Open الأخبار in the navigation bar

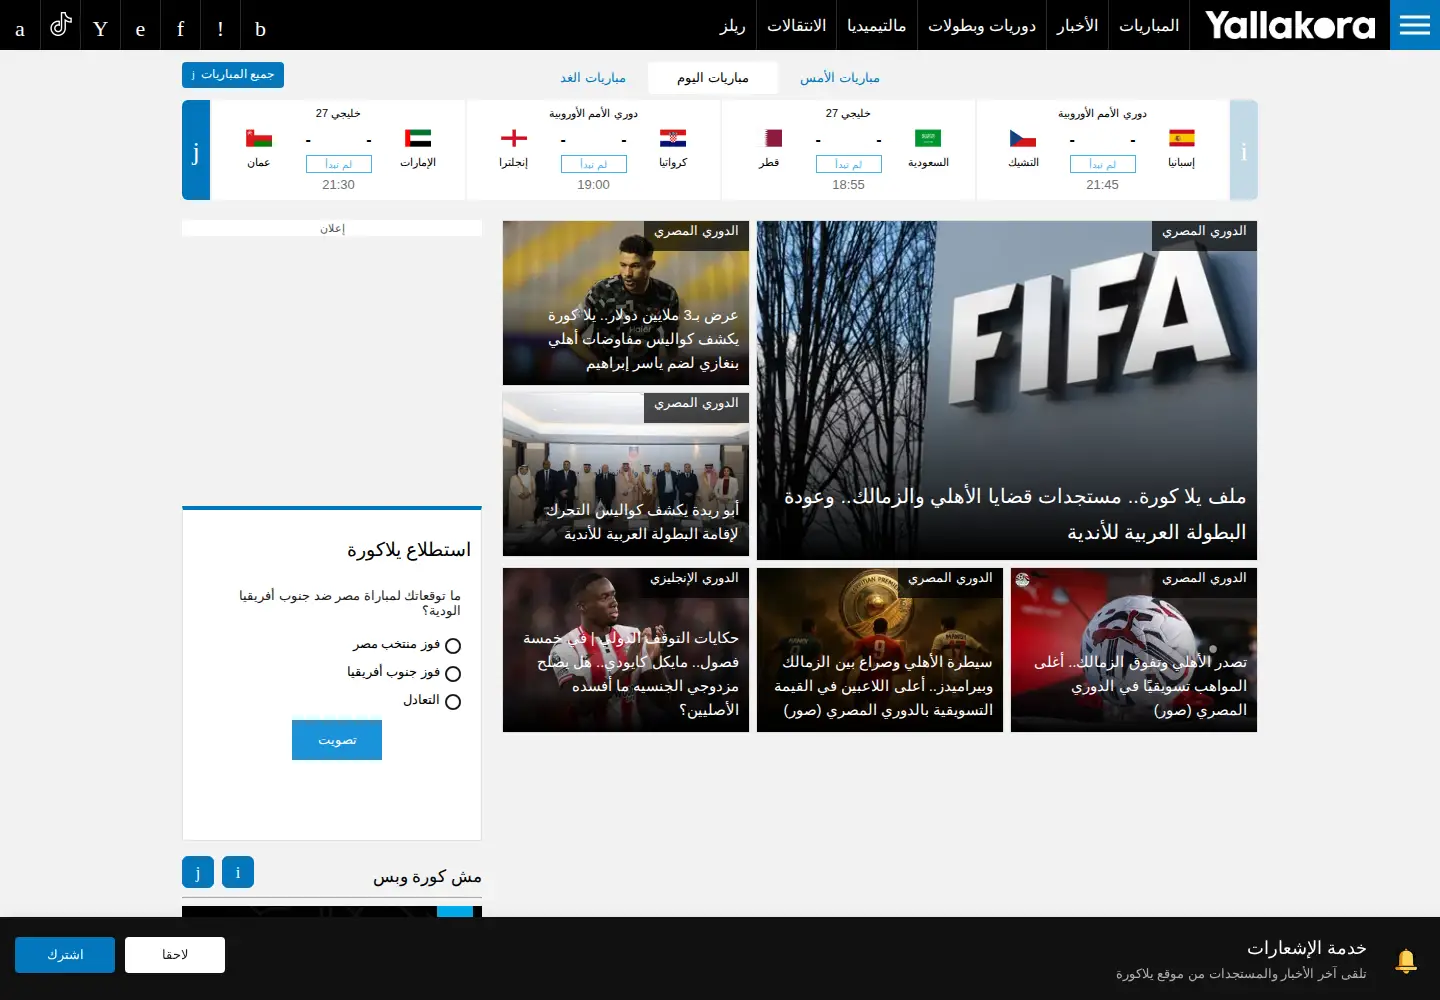pos(1078,25)
